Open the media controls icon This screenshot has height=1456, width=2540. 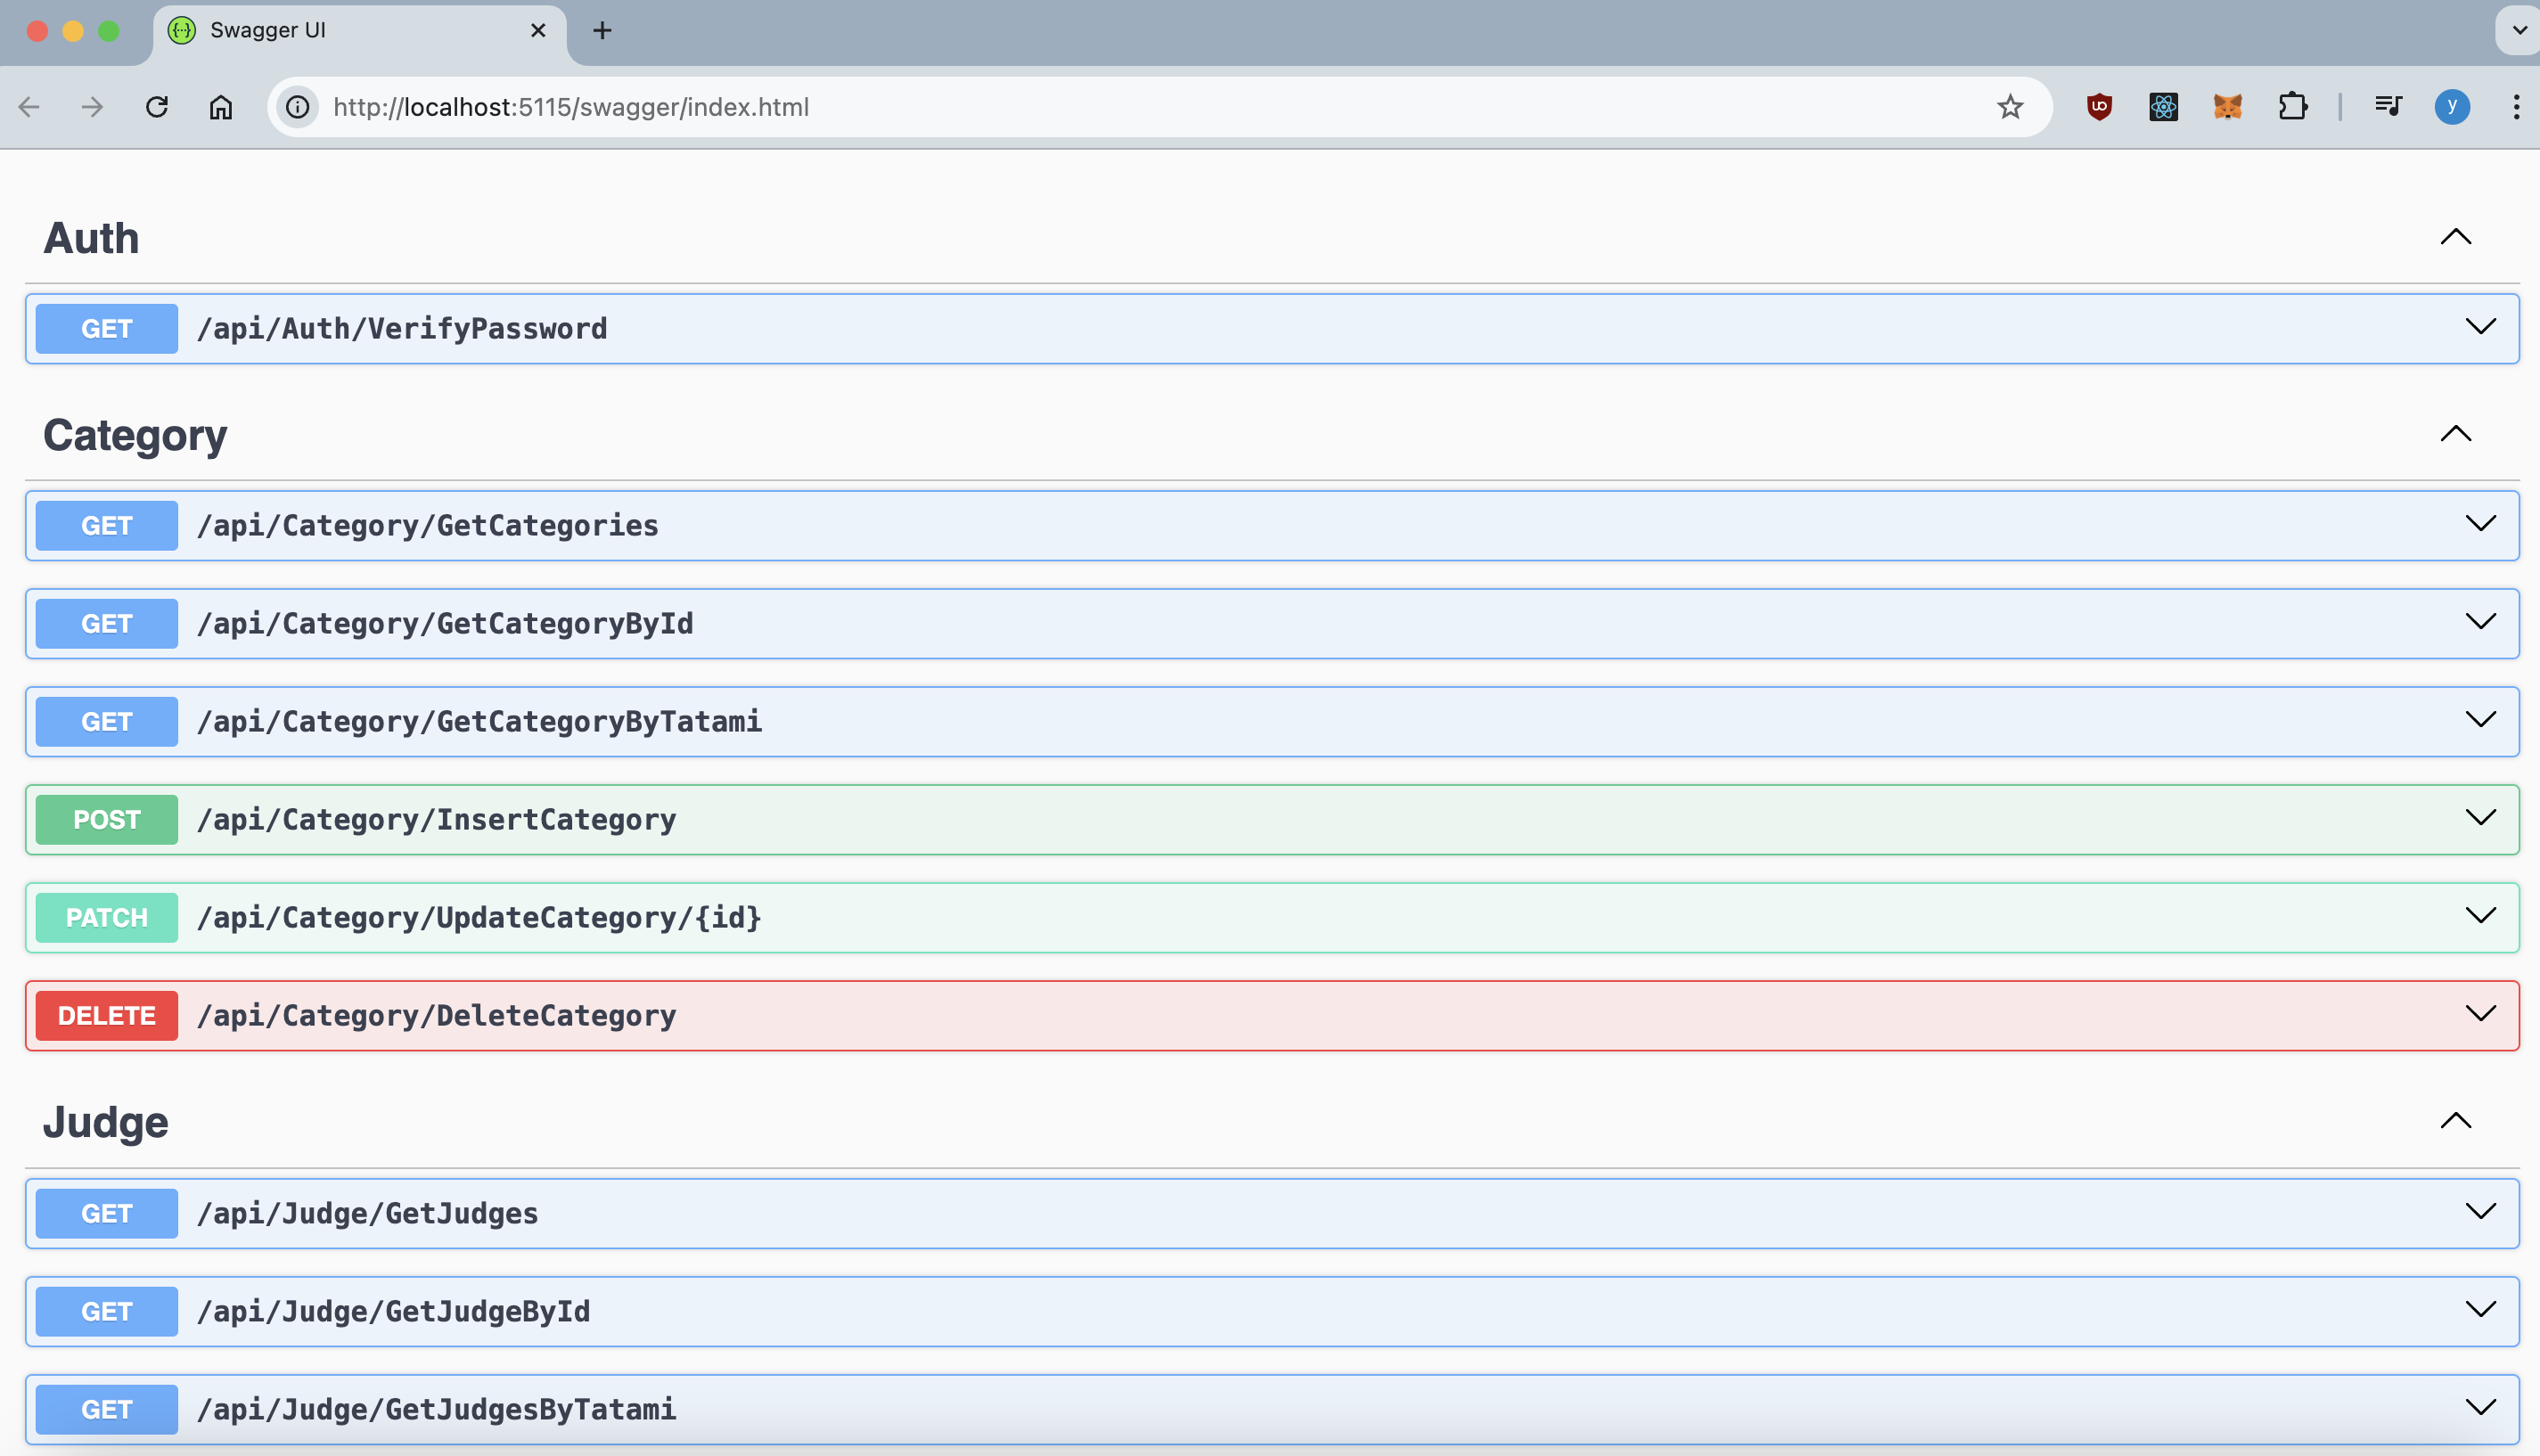pos(2388,107)
